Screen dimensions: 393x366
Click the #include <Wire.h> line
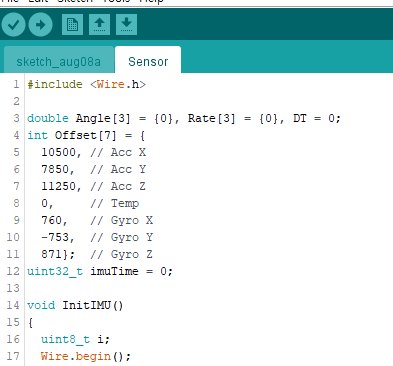[87, 84]
